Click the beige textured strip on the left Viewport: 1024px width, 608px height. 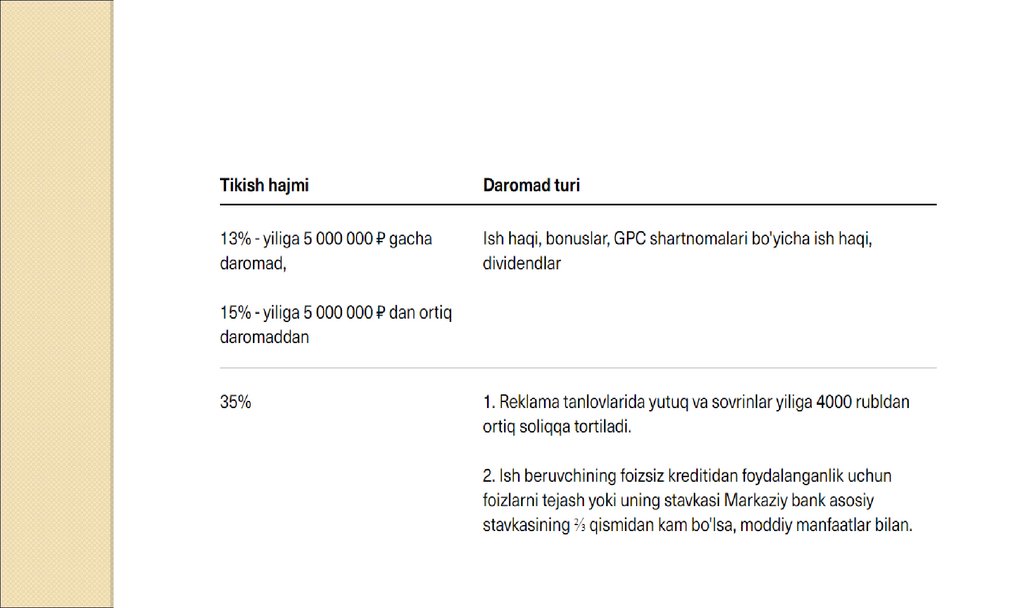pos(56,304)
